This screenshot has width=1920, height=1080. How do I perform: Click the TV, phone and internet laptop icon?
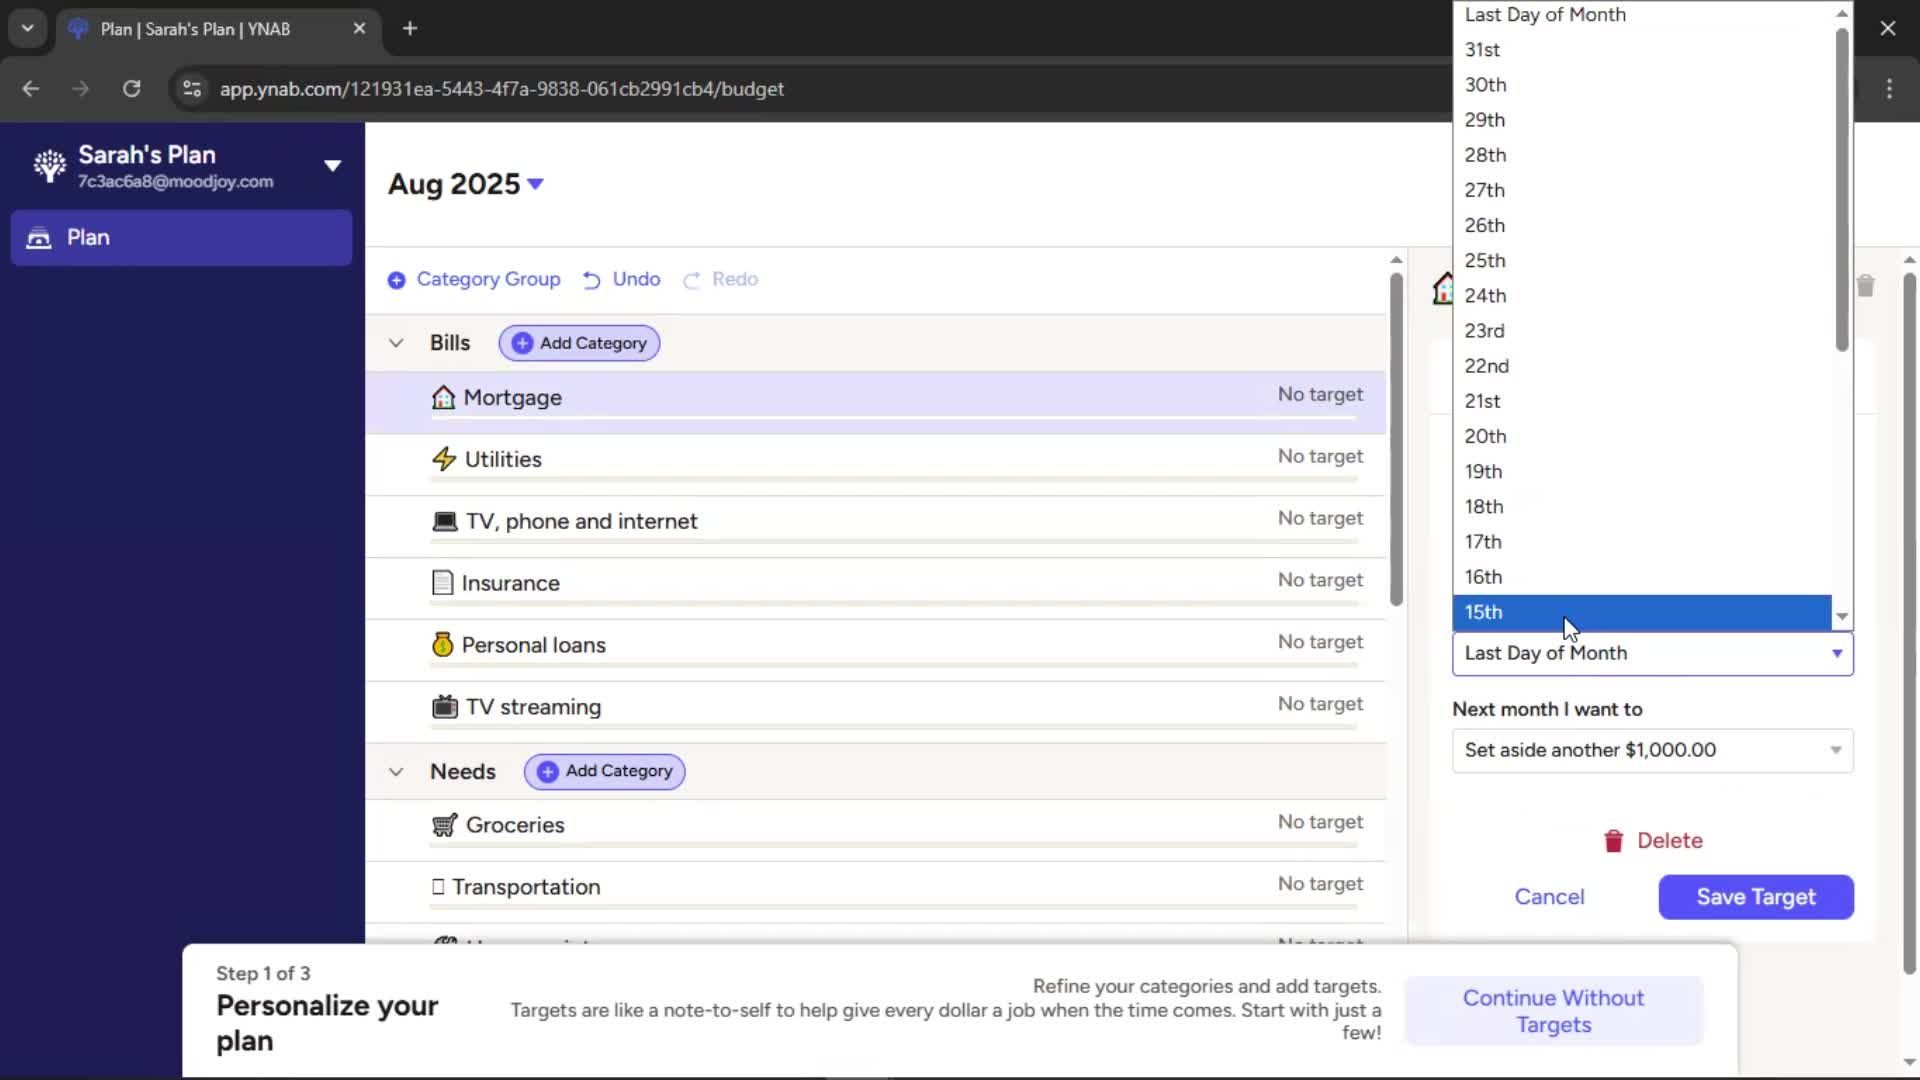pyautogui.click(x=445, y=521)
